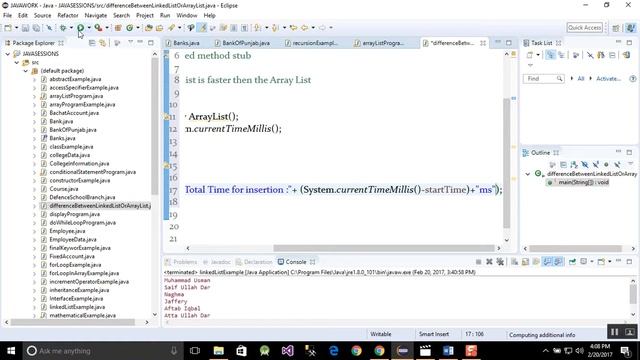Select main(String[]) method in Outline
The height and width of the screenshot is (360, 640).
579,182
